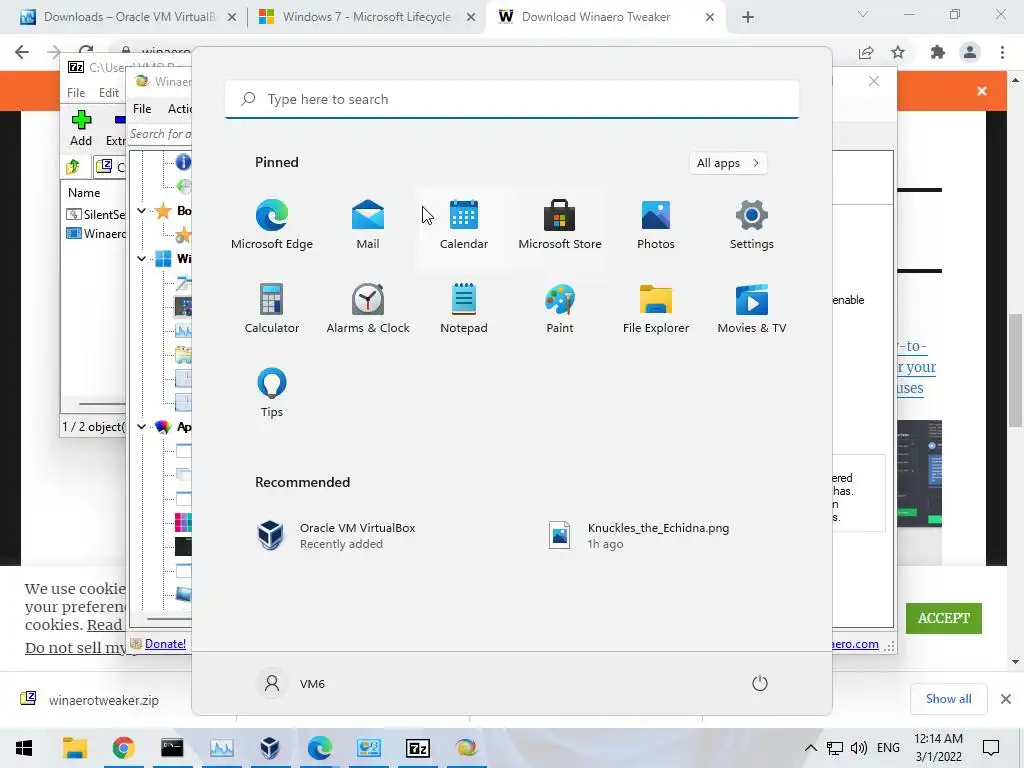
Task: Close the Chrome downloads bar
Action: coord(1006,699)
